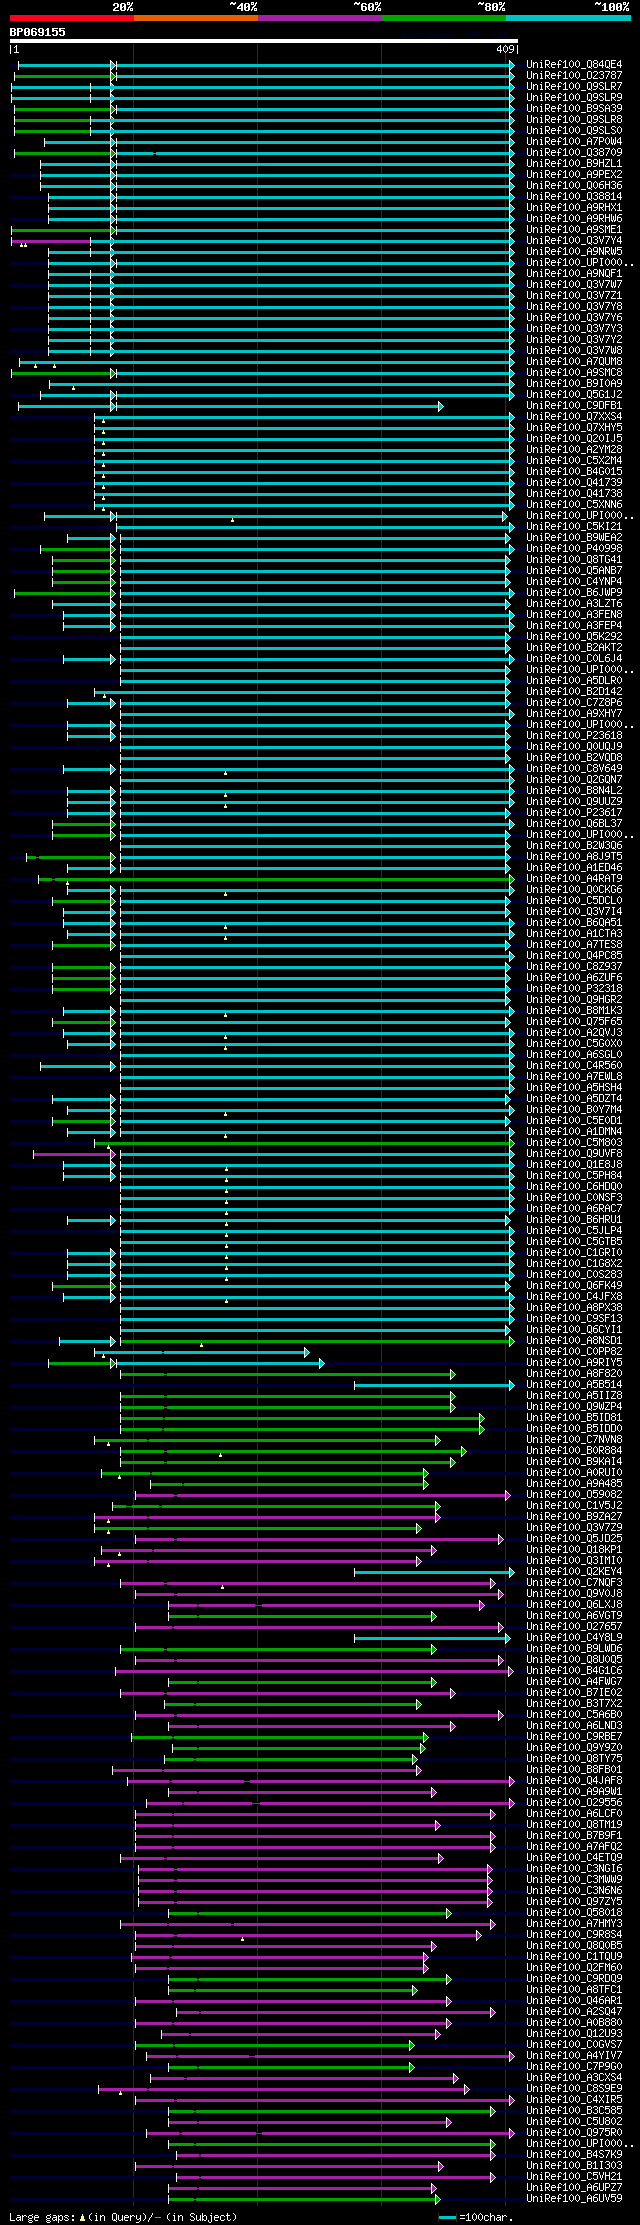The height and width of the screenshot is (2225, 640).
Task: Select hit label UniRef100_B1I303
Action: point(574,2166)
